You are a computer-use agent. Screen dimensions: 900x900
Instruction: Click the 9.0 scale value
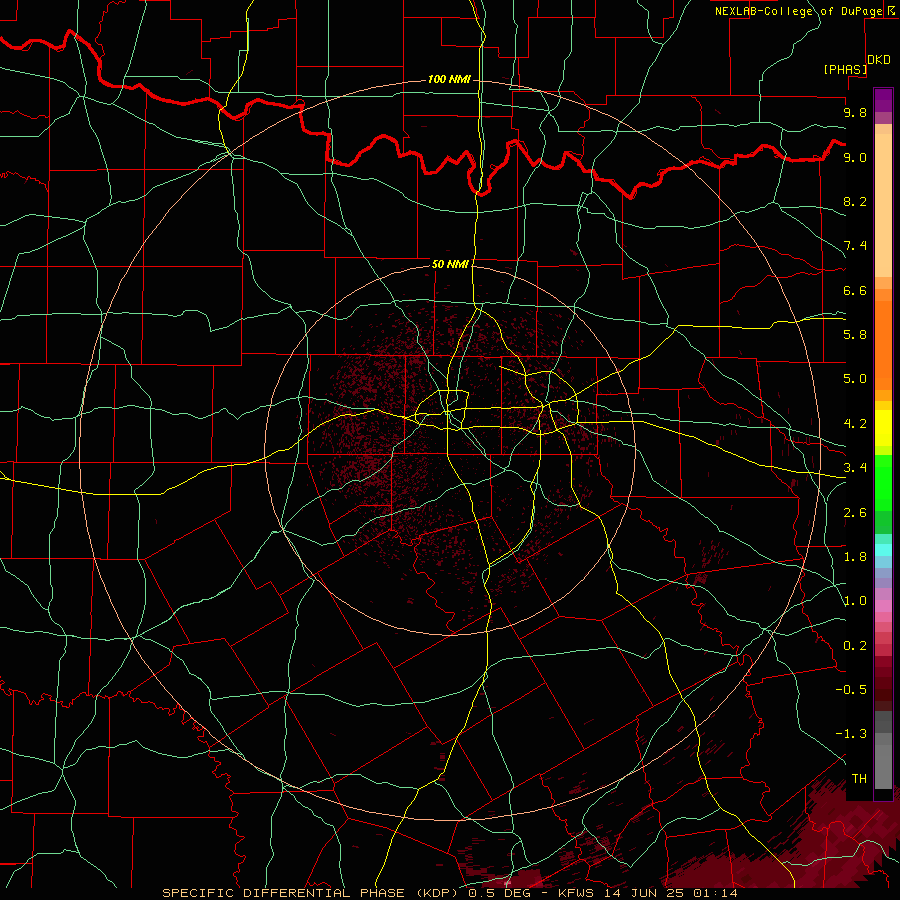coord(855,157)
